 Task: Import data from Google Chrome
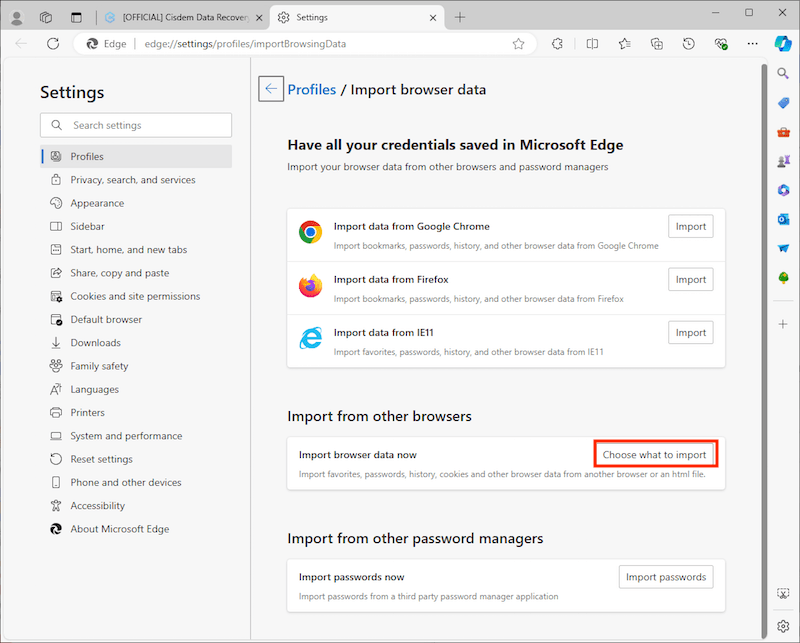point(691,227)
